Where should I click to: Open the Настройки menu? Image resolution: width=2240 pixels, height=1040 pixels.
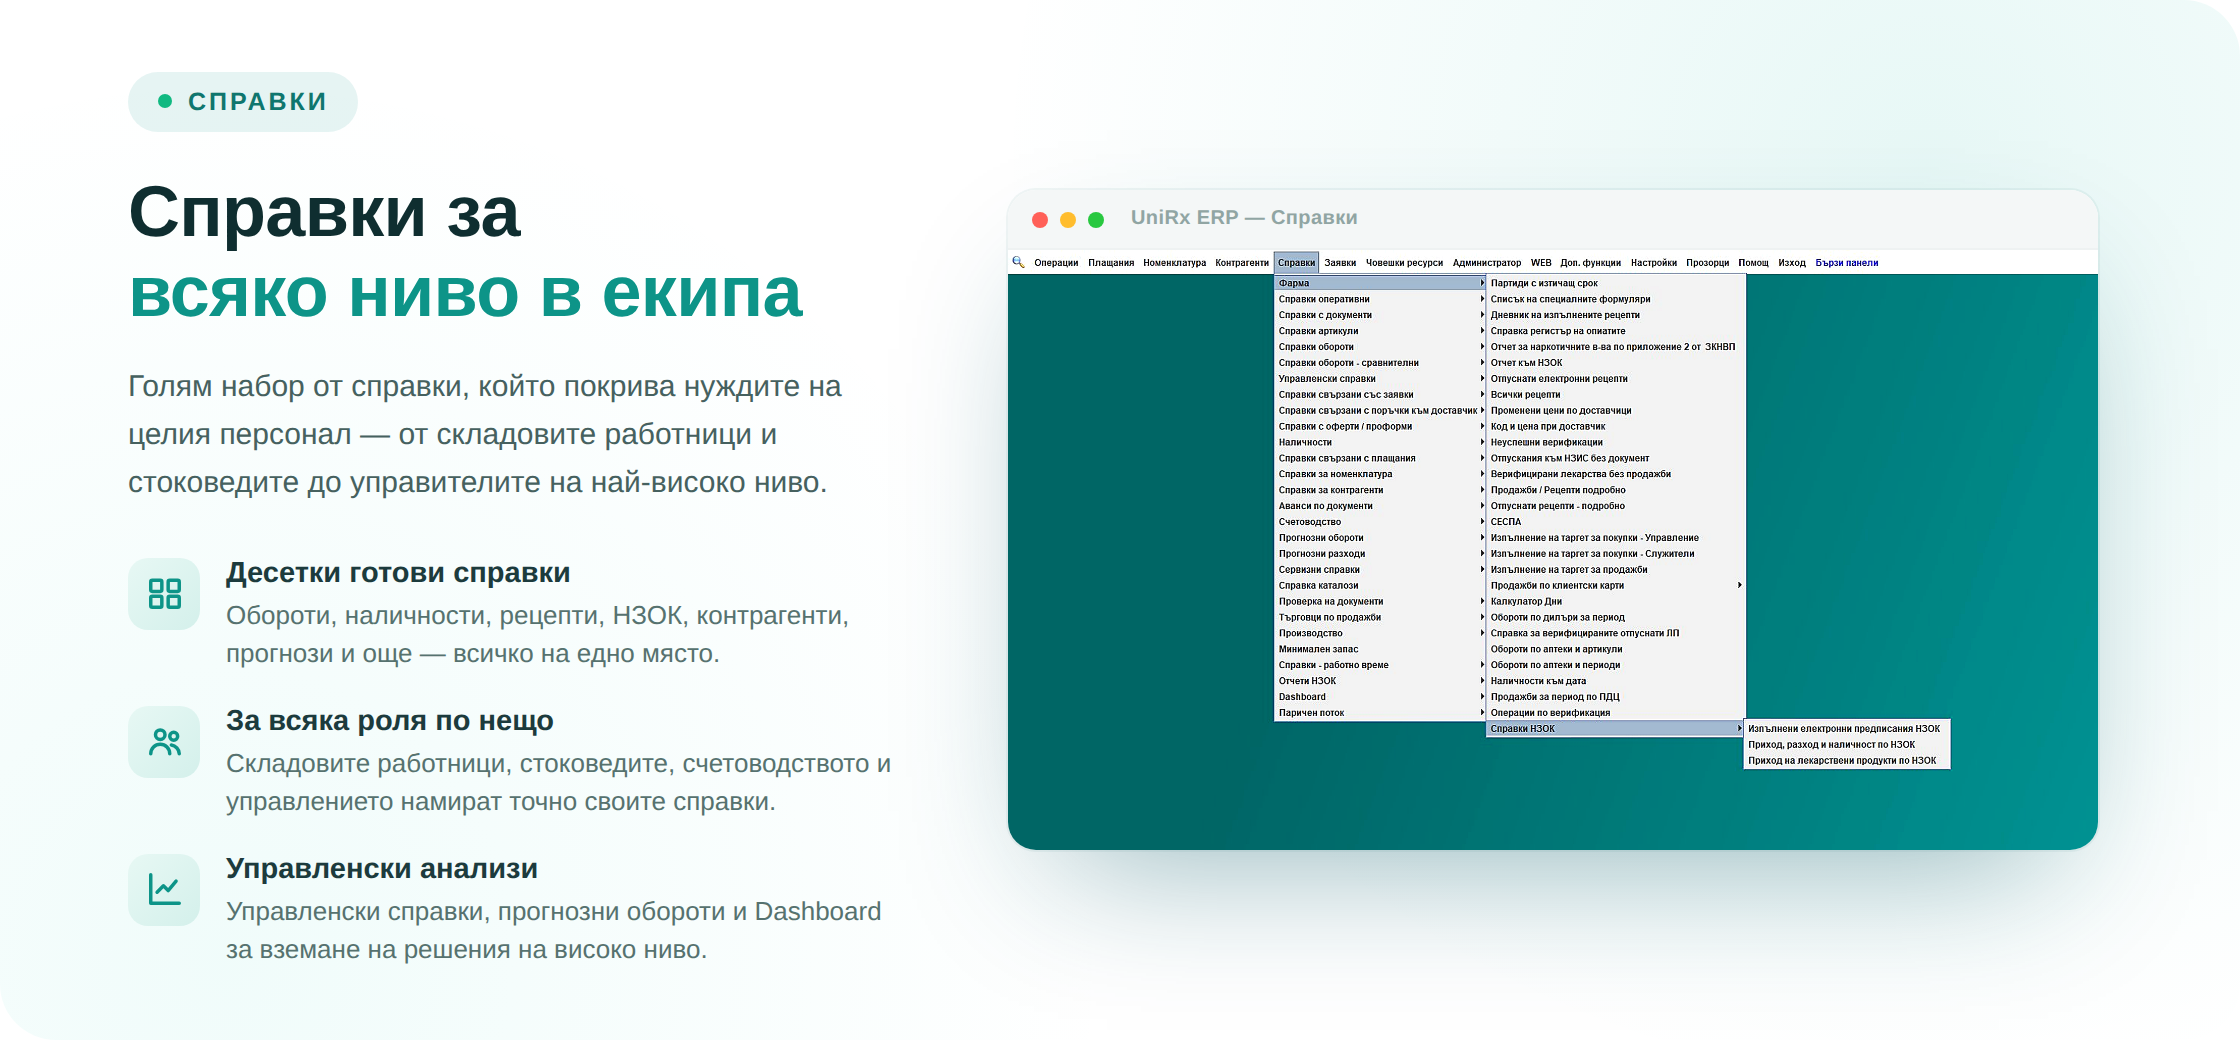click(x=1653, y=263)
